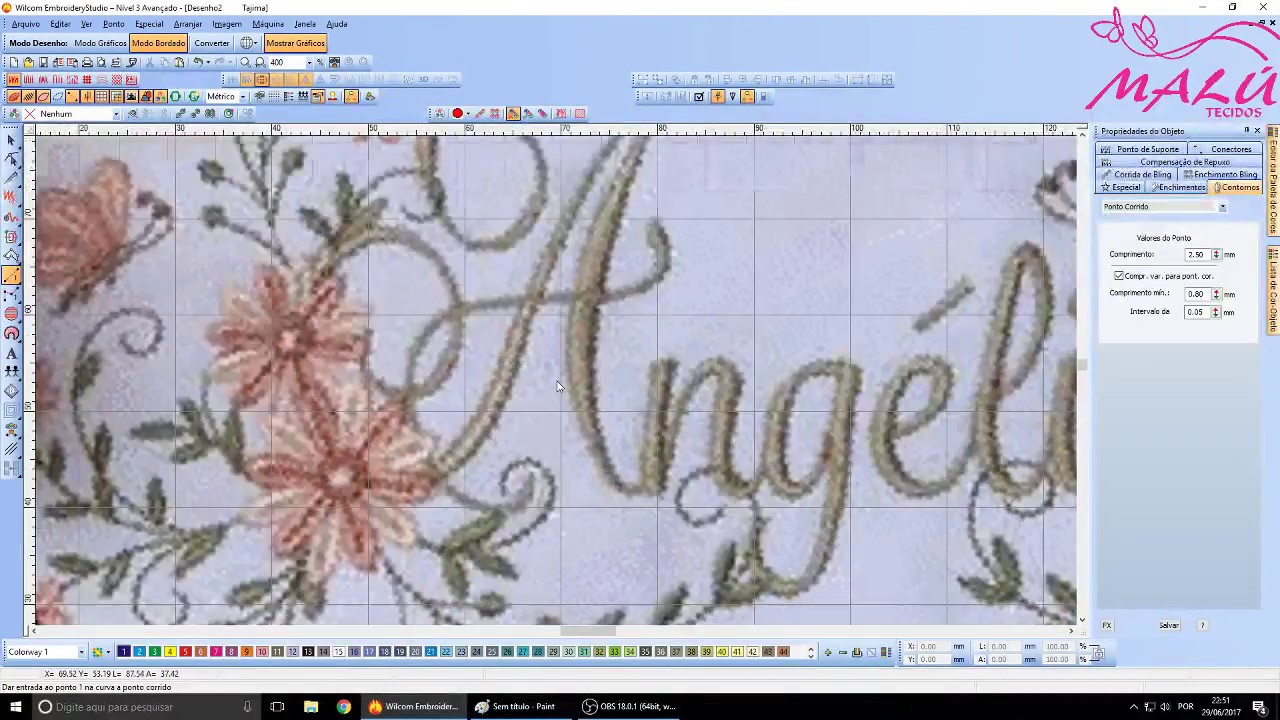Click the Comprimento value spinner arrows
1280x720 pixels.
pyautogui.click(x=1216, y=255)
